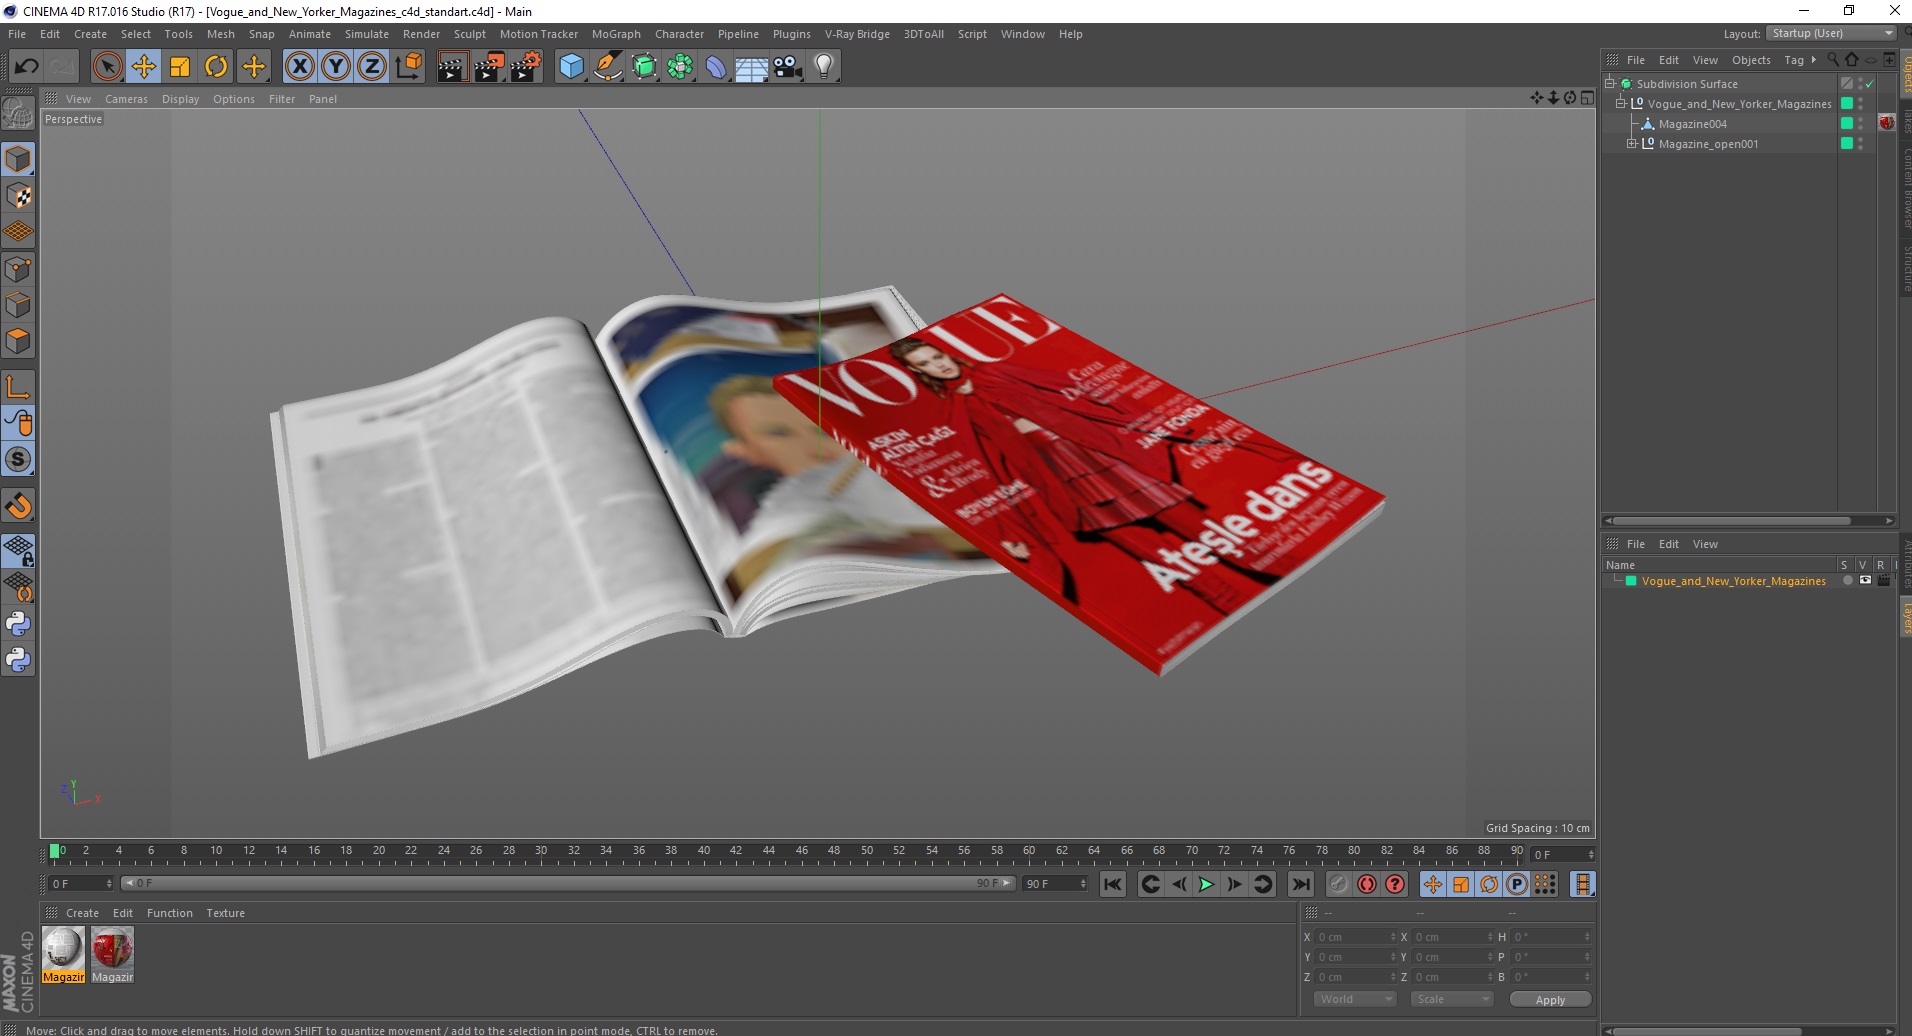This screenshot has height=1036, width=1912.
Task: Add a Light object
Action: 824,67
